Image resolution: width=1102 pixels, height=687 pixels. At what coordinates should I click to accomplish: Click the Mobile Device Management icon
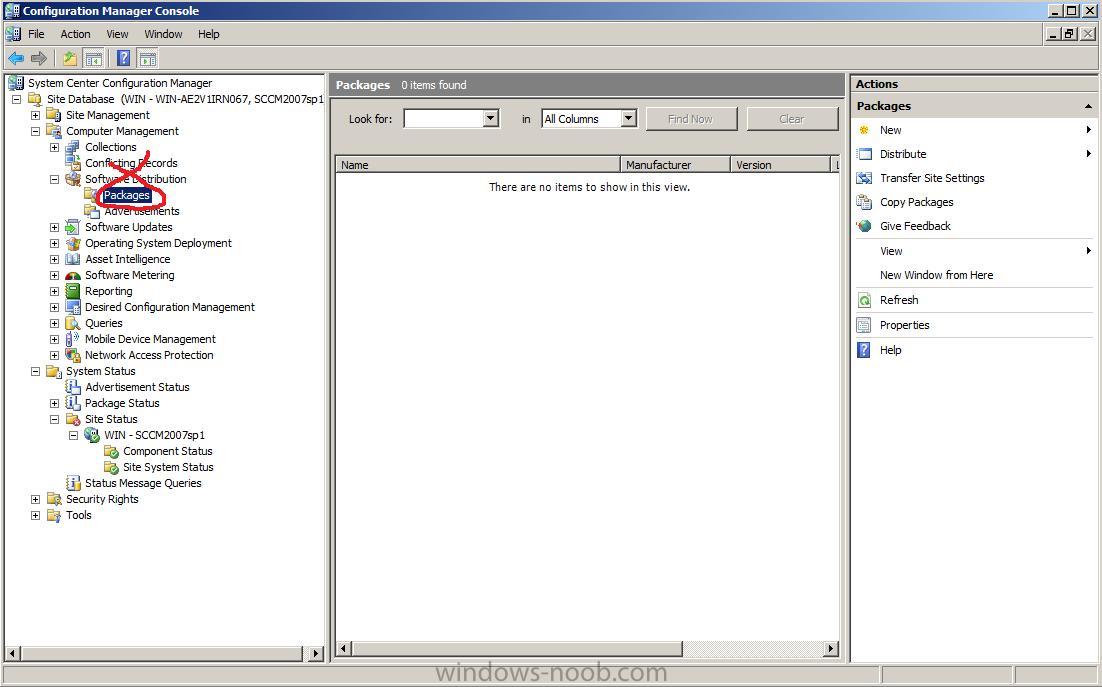pos(72,339)
